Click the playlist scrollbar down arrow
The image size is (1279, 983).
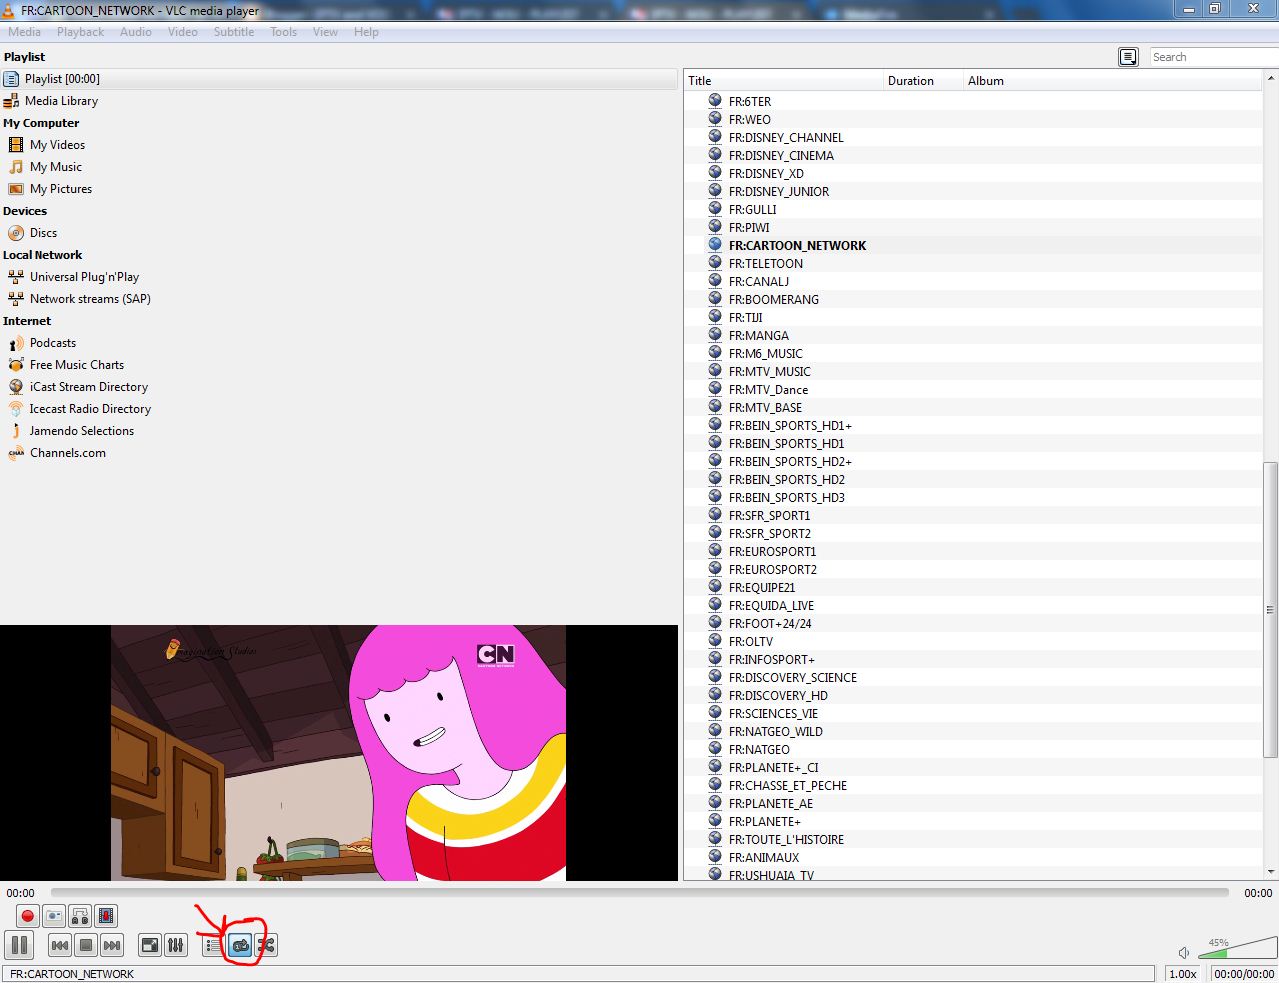[1271, 872]
